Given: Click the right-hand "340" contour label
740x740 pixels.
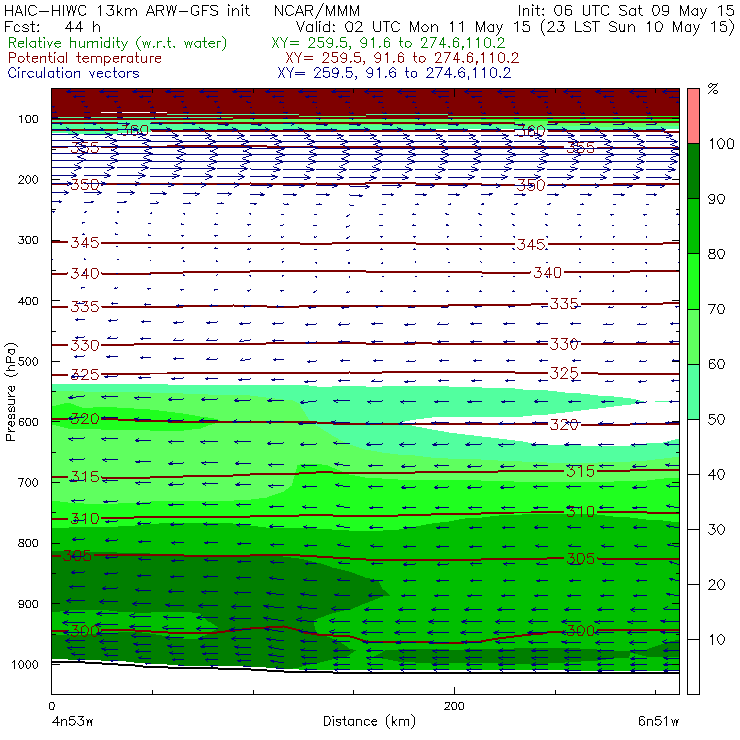Looking at the screenshot, I should (547, 273).
